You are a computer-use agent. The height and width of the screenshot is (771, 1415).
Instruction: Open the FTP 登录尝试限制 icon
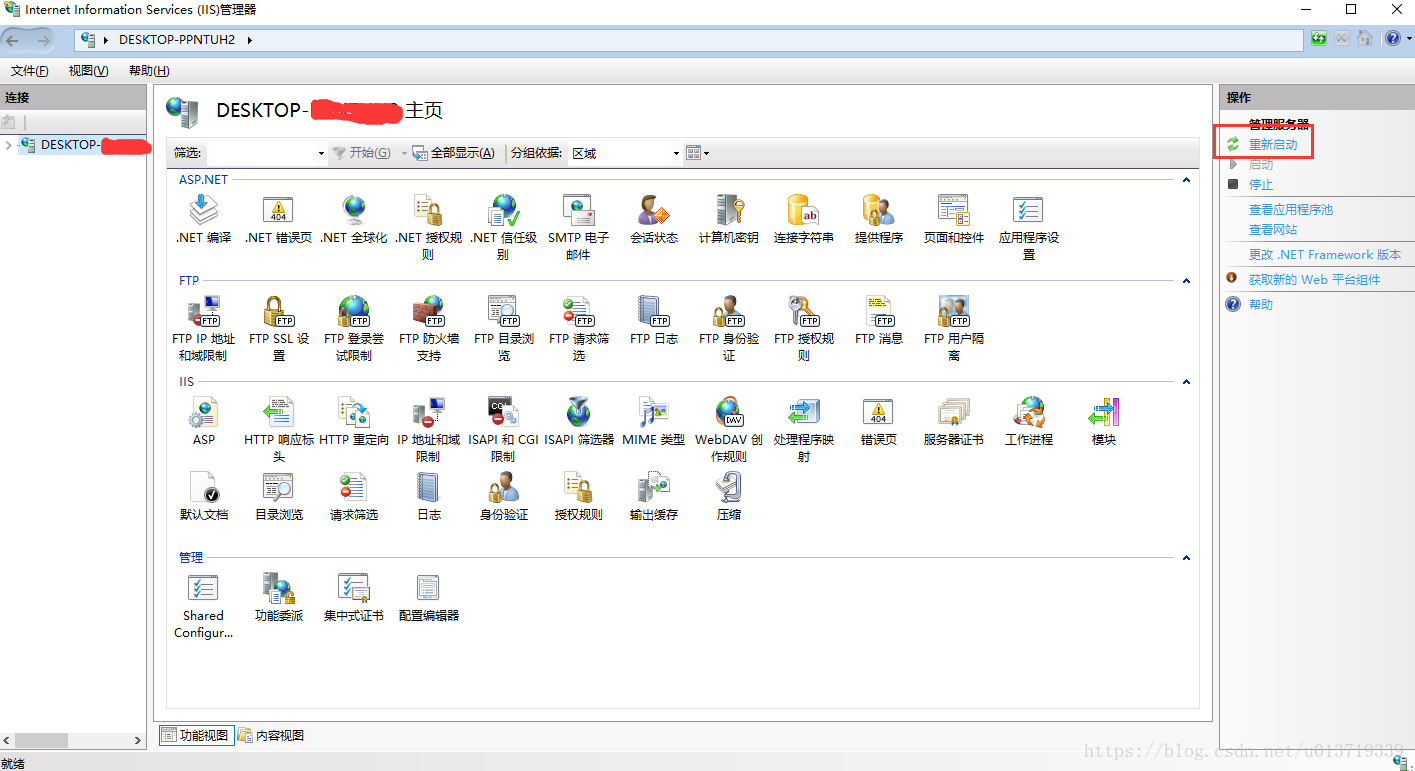point(354,312)
